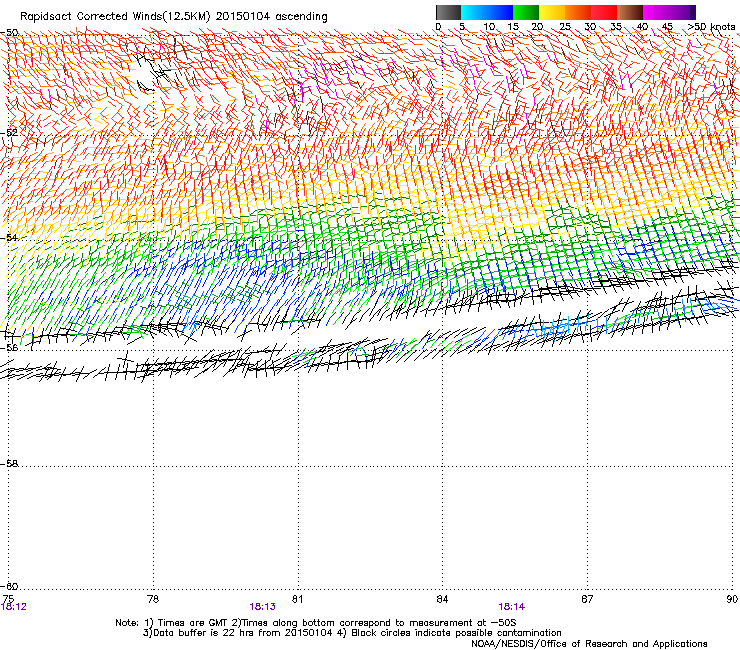Click the 18:13 purple time marker
The height and width of the screenshot is (650, 740).
point(262,607)
